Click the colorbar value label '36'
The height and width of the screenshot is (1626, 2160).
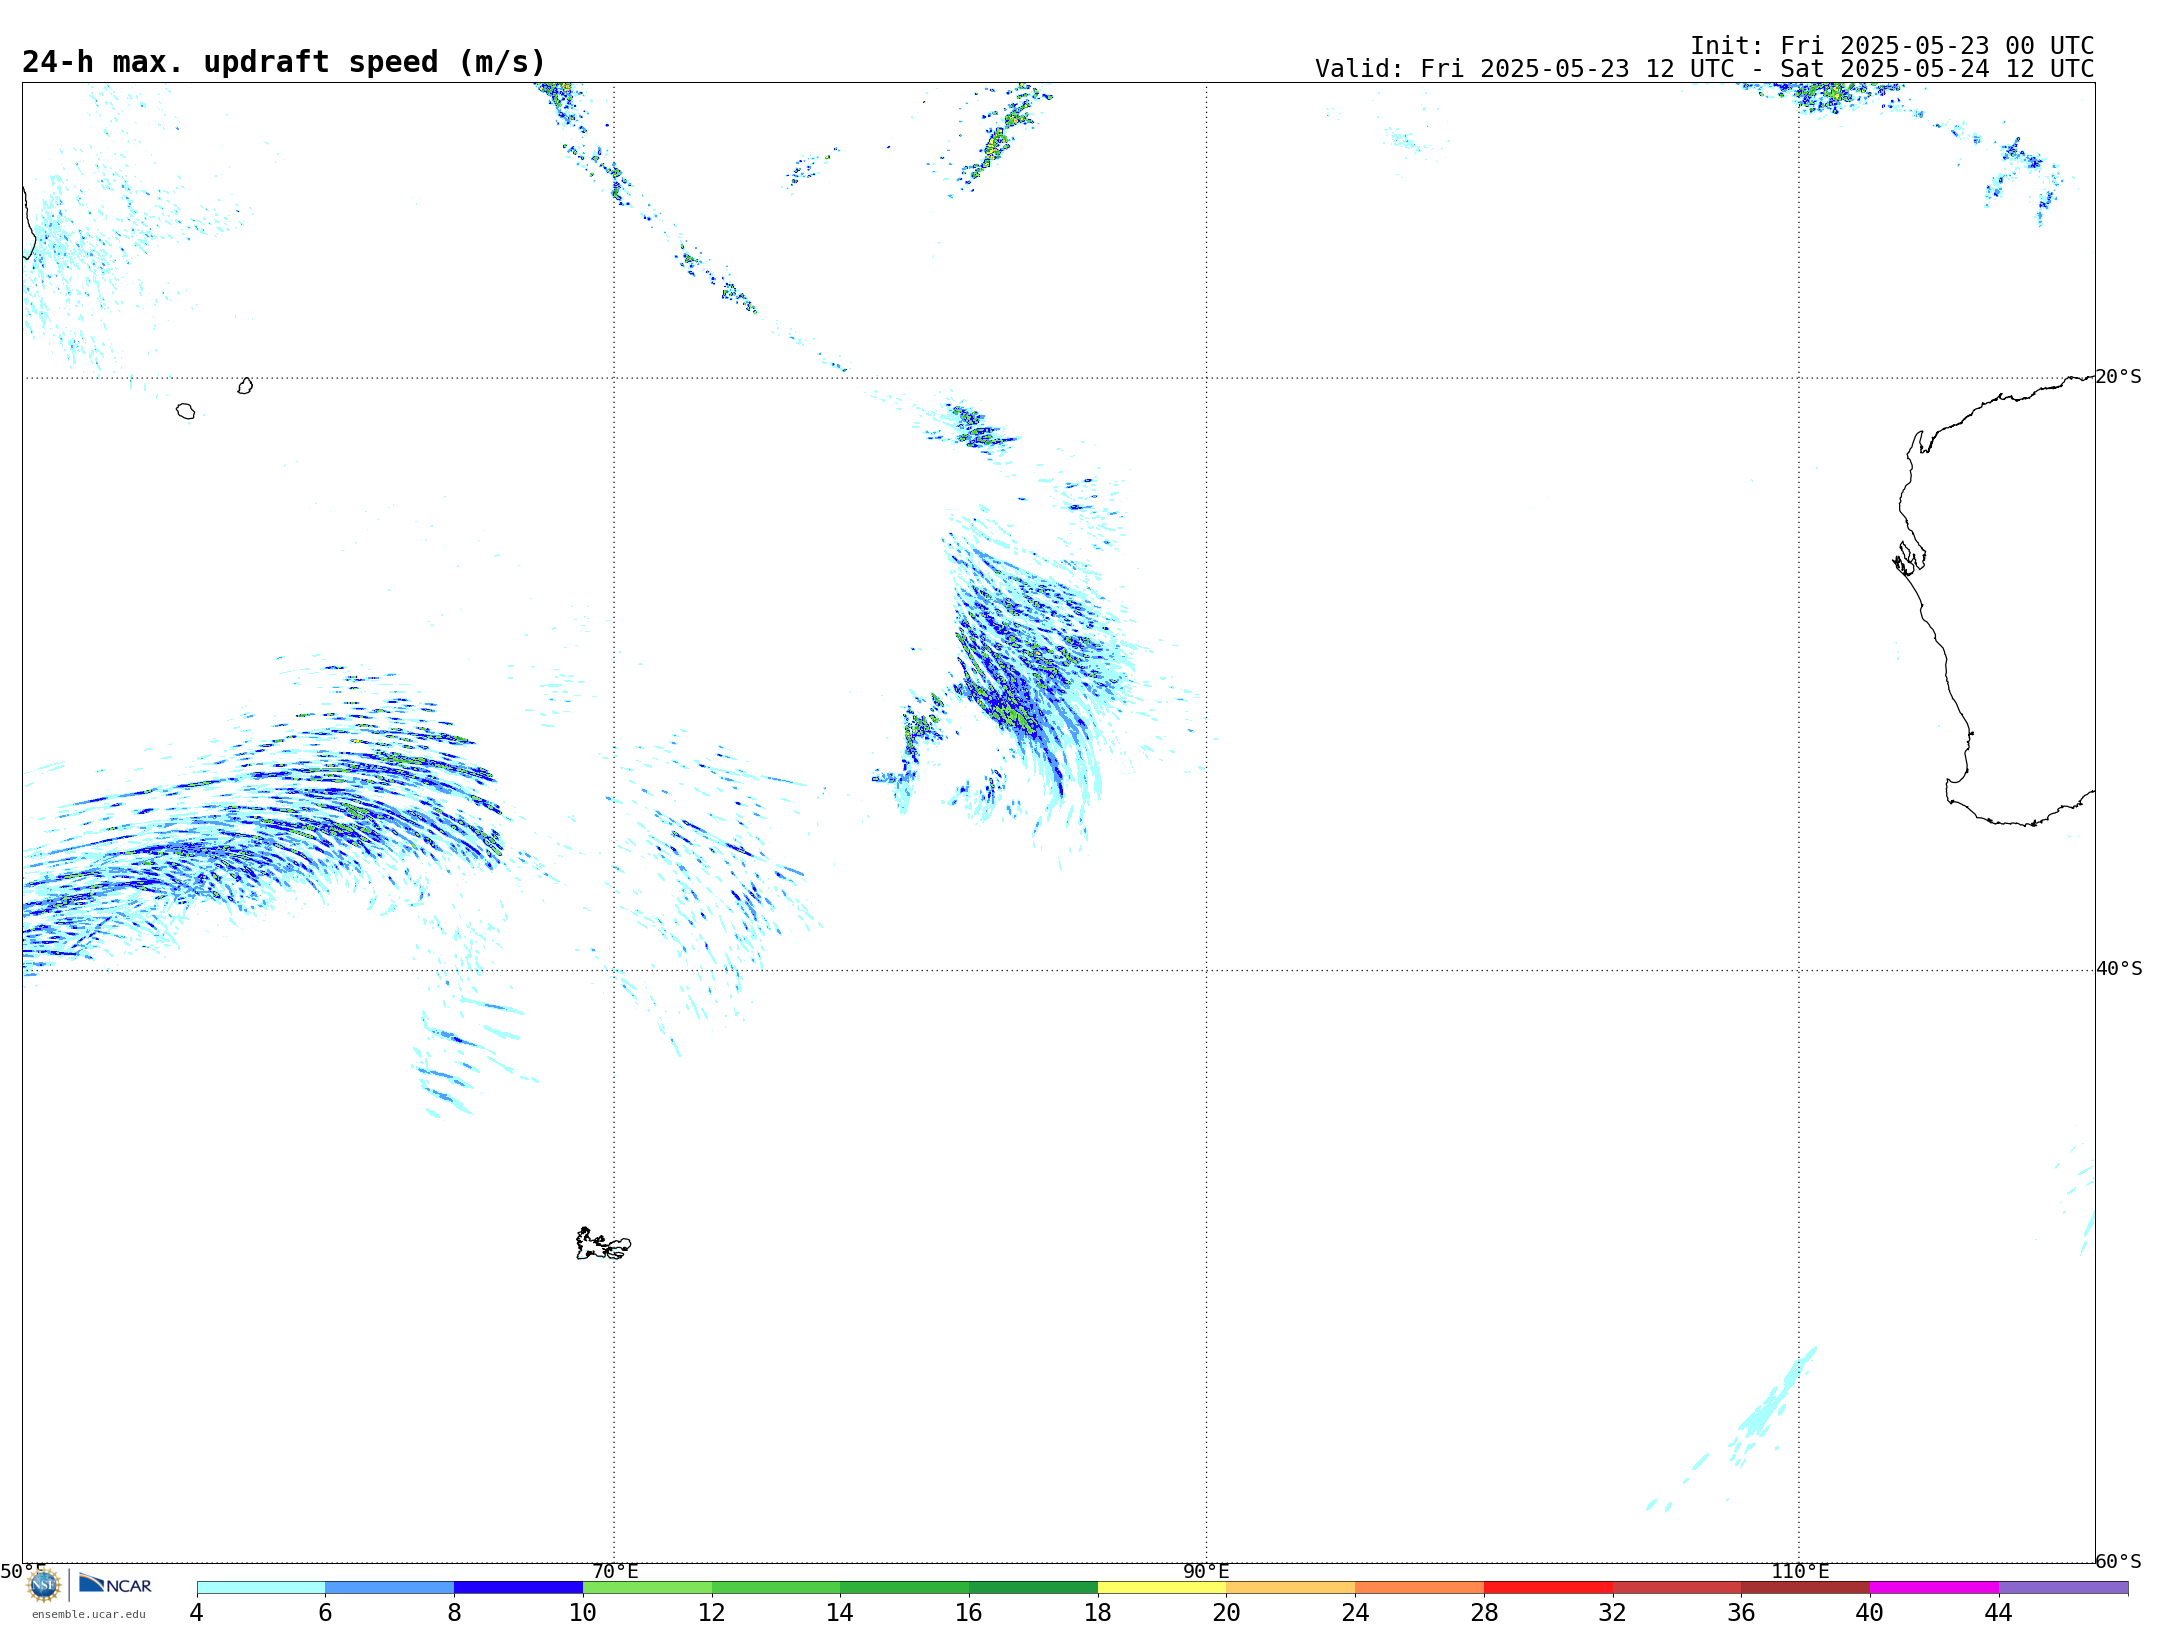pos(1742,1613)
